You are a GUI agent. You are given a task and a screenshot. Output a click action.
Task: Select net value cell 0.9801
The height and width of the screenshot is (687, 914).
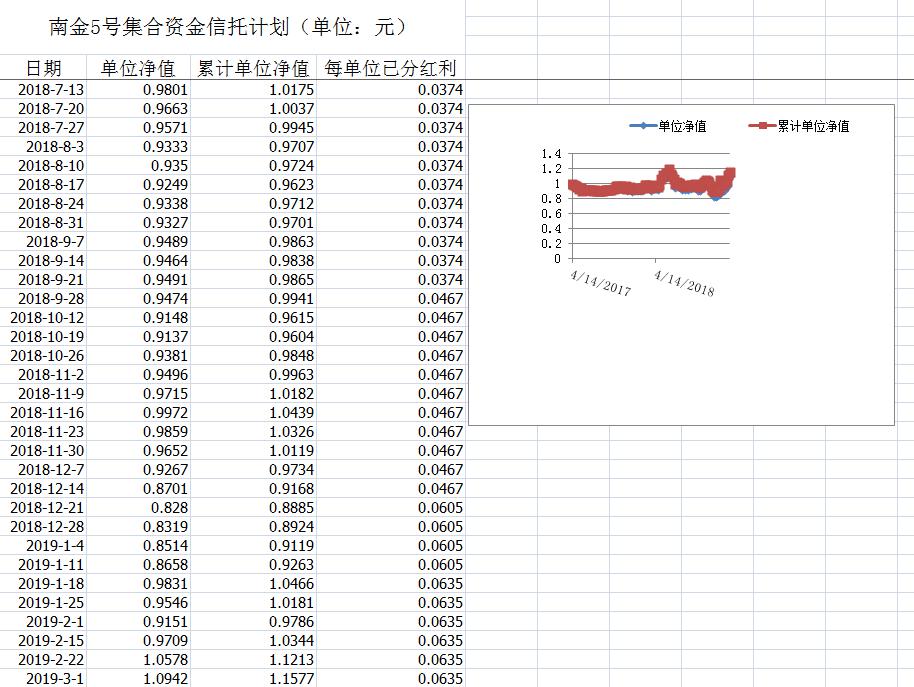139,90
